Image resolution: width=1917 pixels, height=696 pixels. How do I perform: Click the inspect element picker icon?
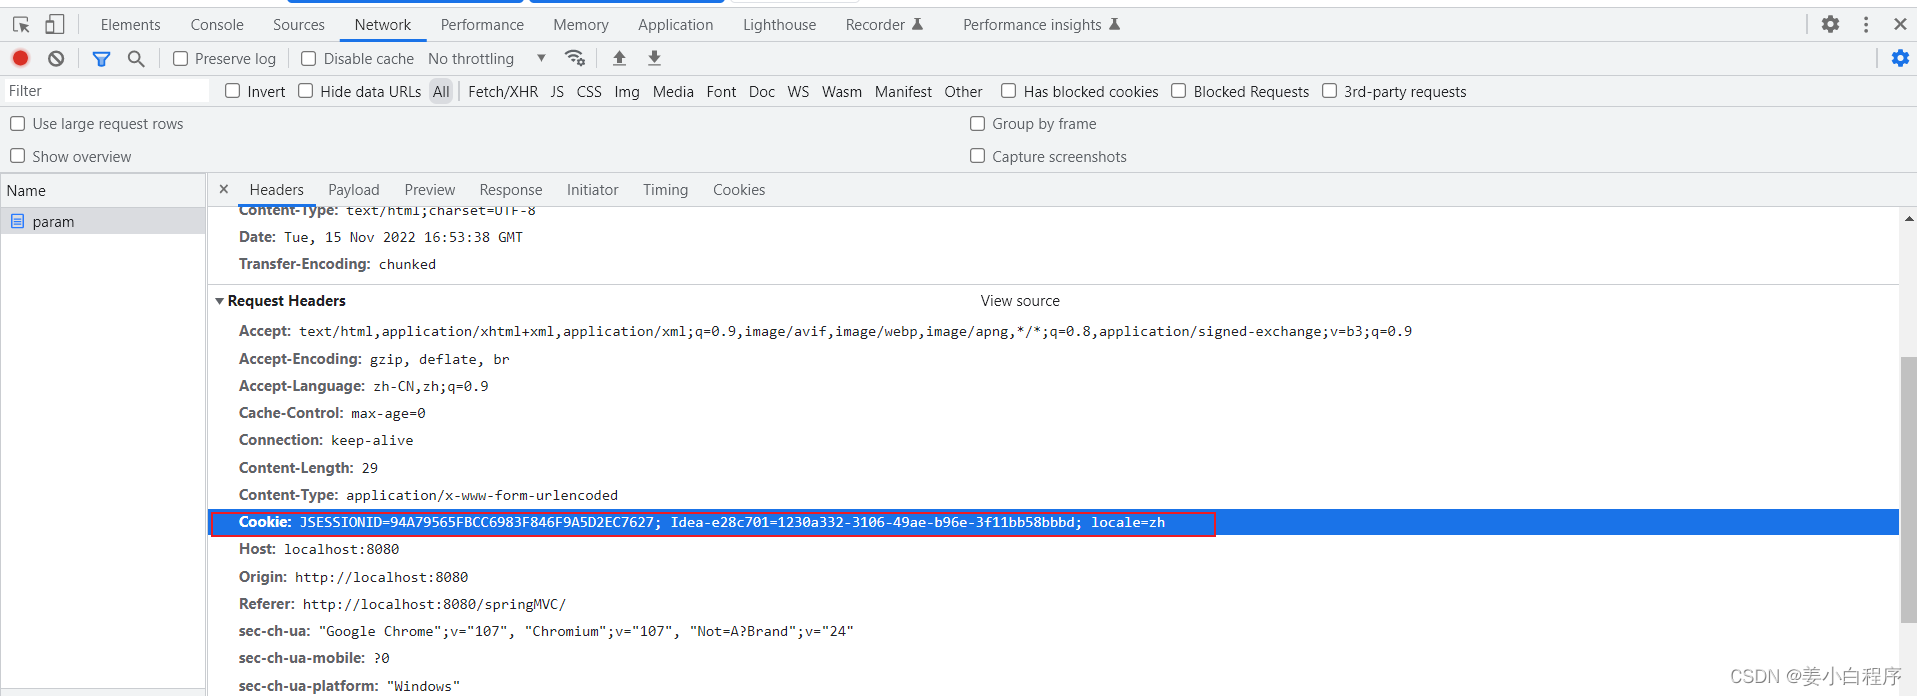click(x=21, y=24)
